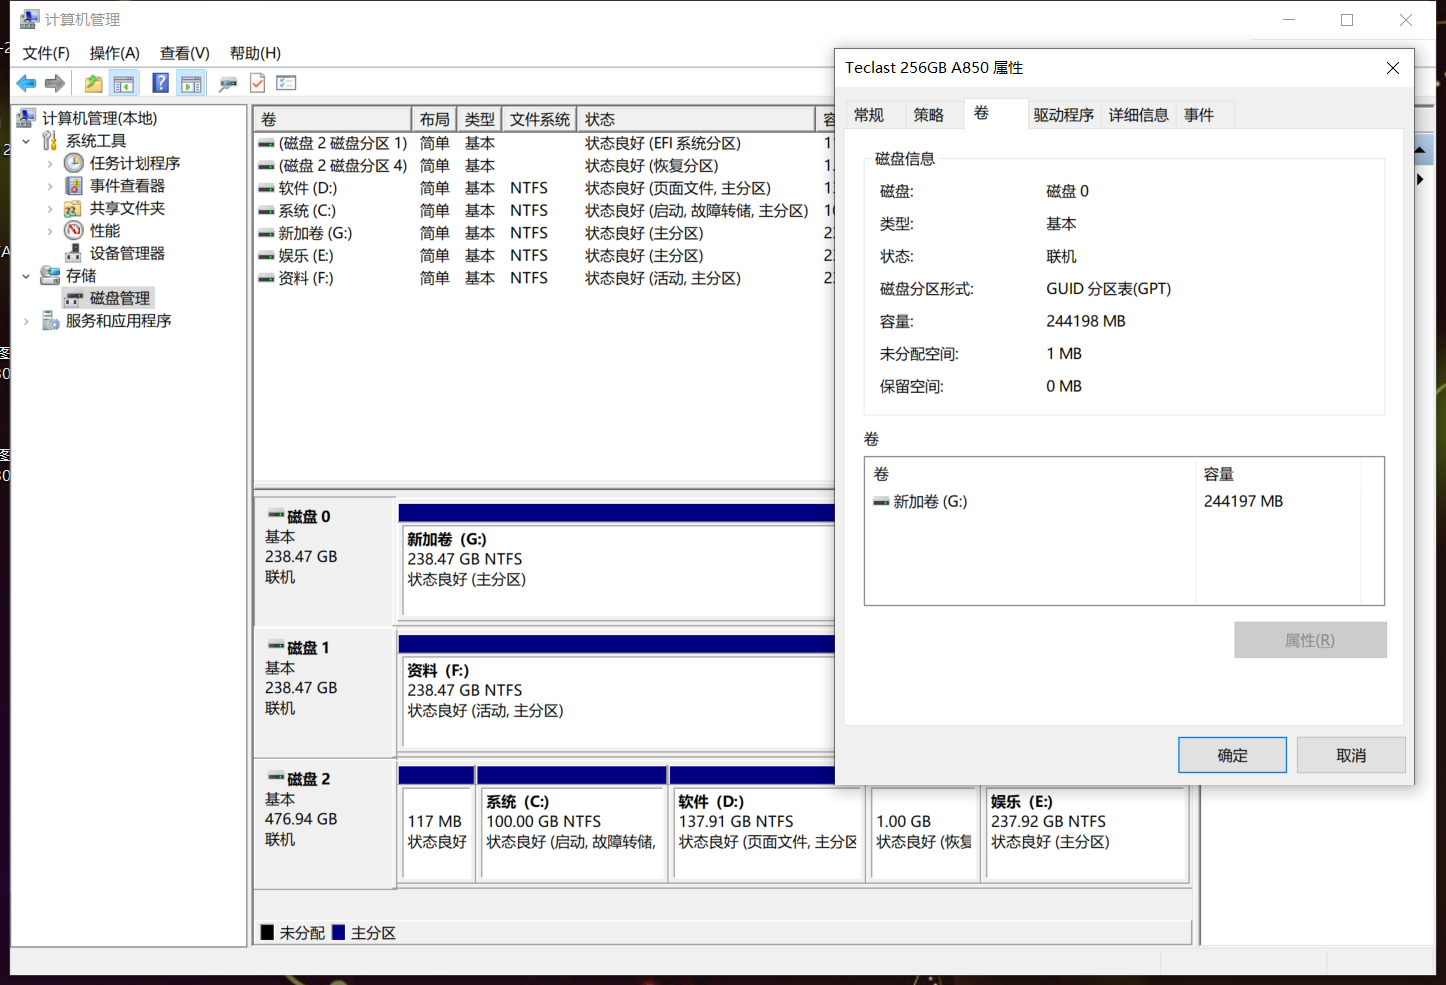
Task: Click the blue 主分区 legend swatch
Action: 338,932
